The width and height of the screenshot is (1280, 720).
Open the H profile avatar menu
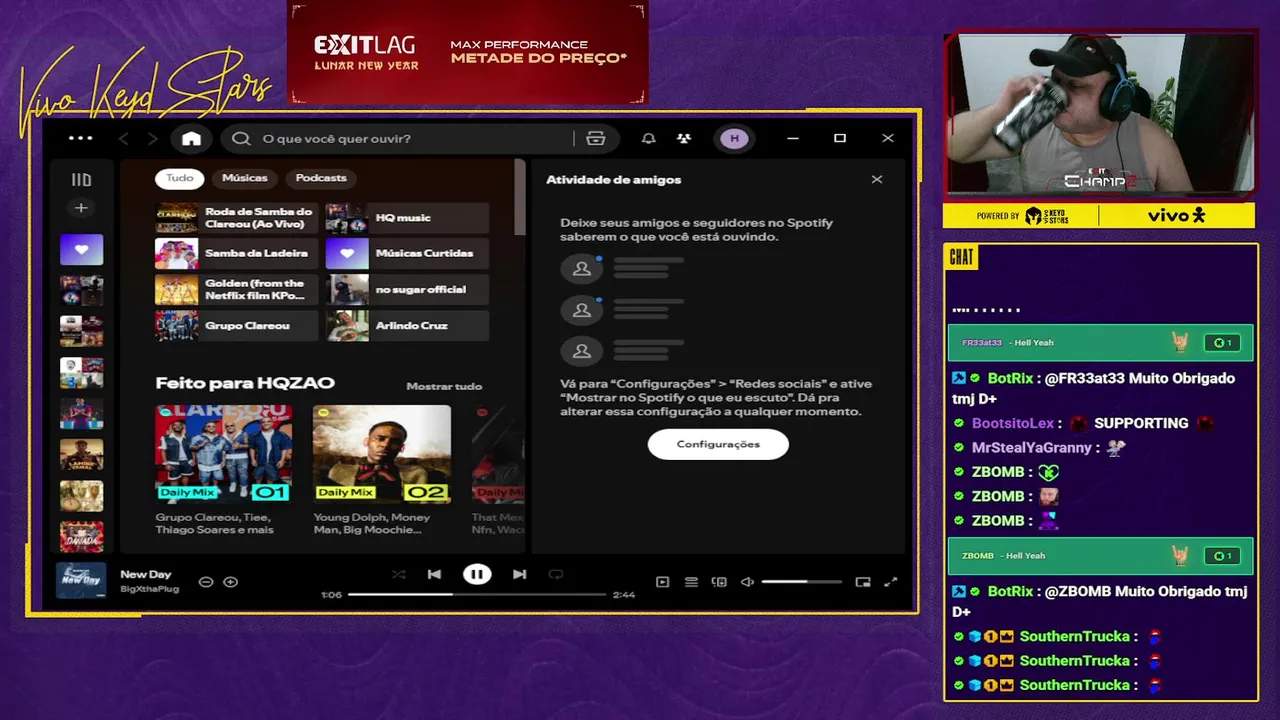pyautogui.click(x=734, y=138)
